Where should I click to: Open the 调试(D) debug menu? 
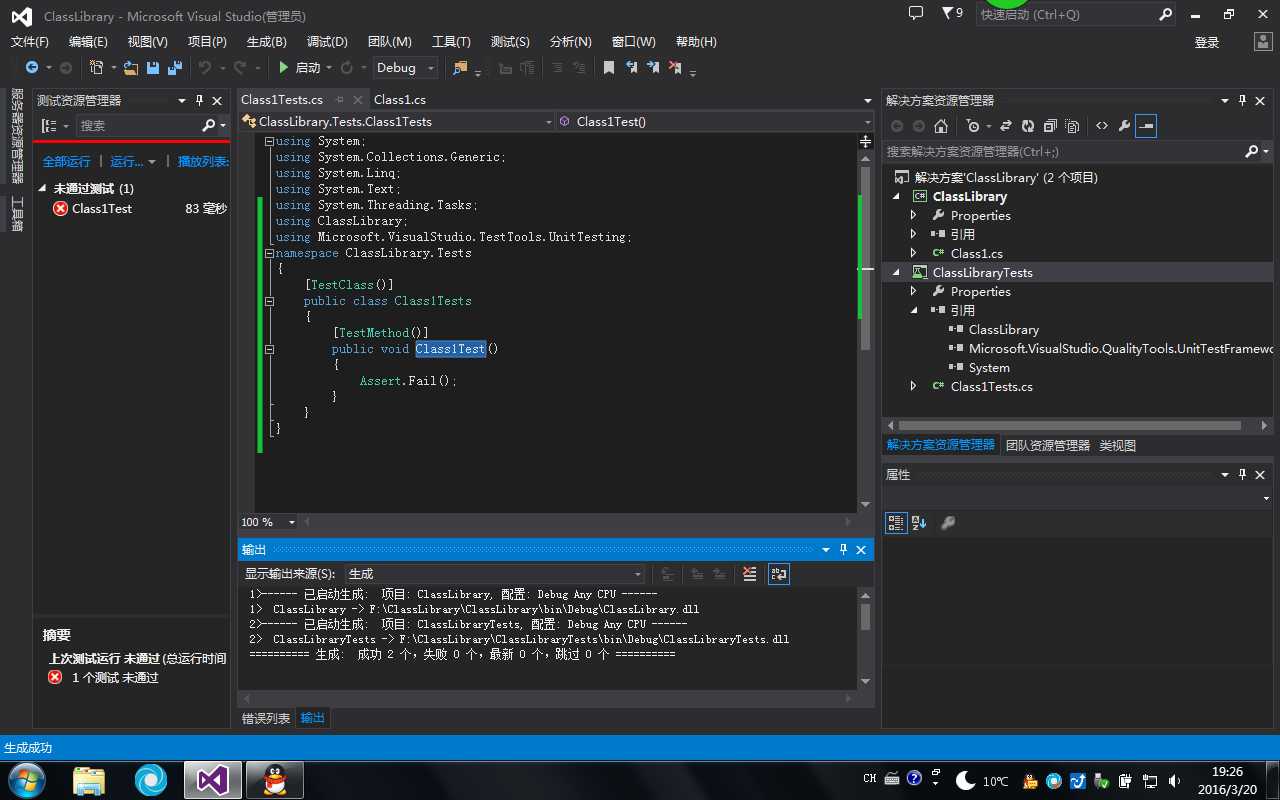point(327,42)
